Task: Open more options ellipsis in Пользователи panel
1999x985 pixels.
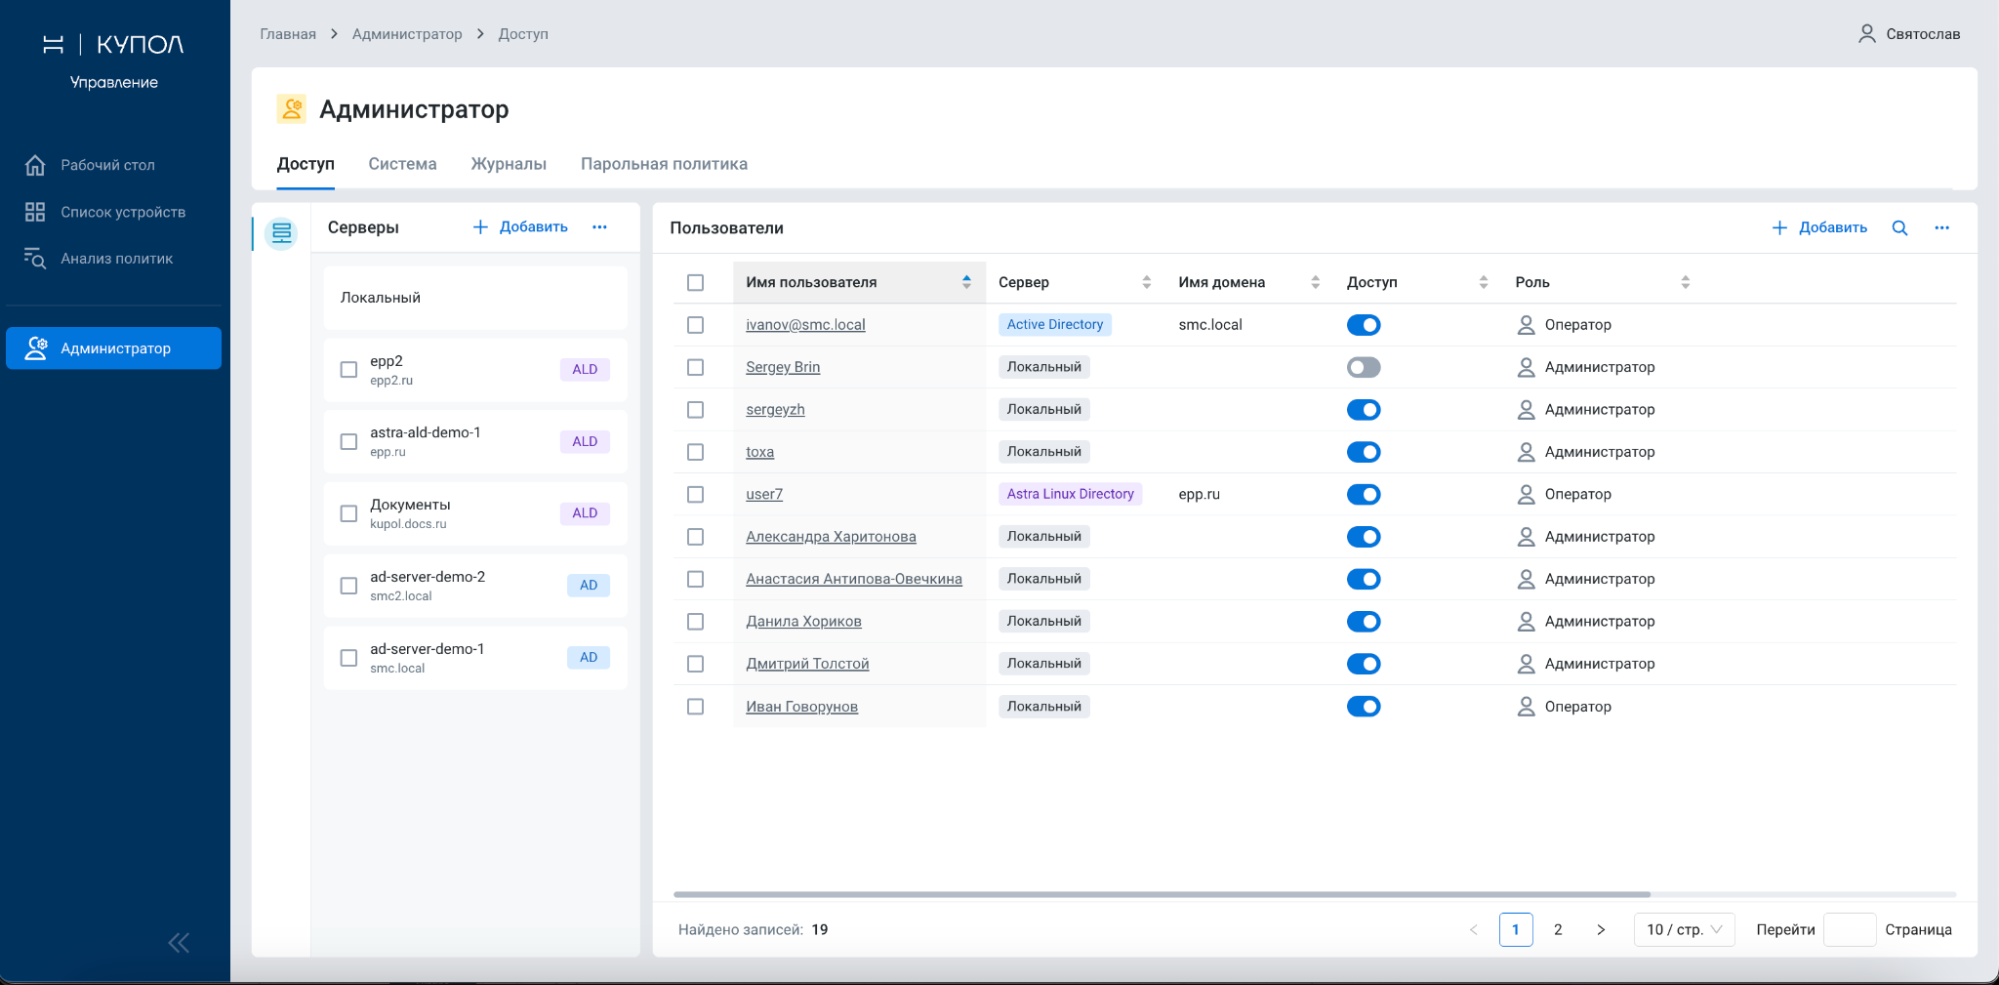Action: [1942, 228]
